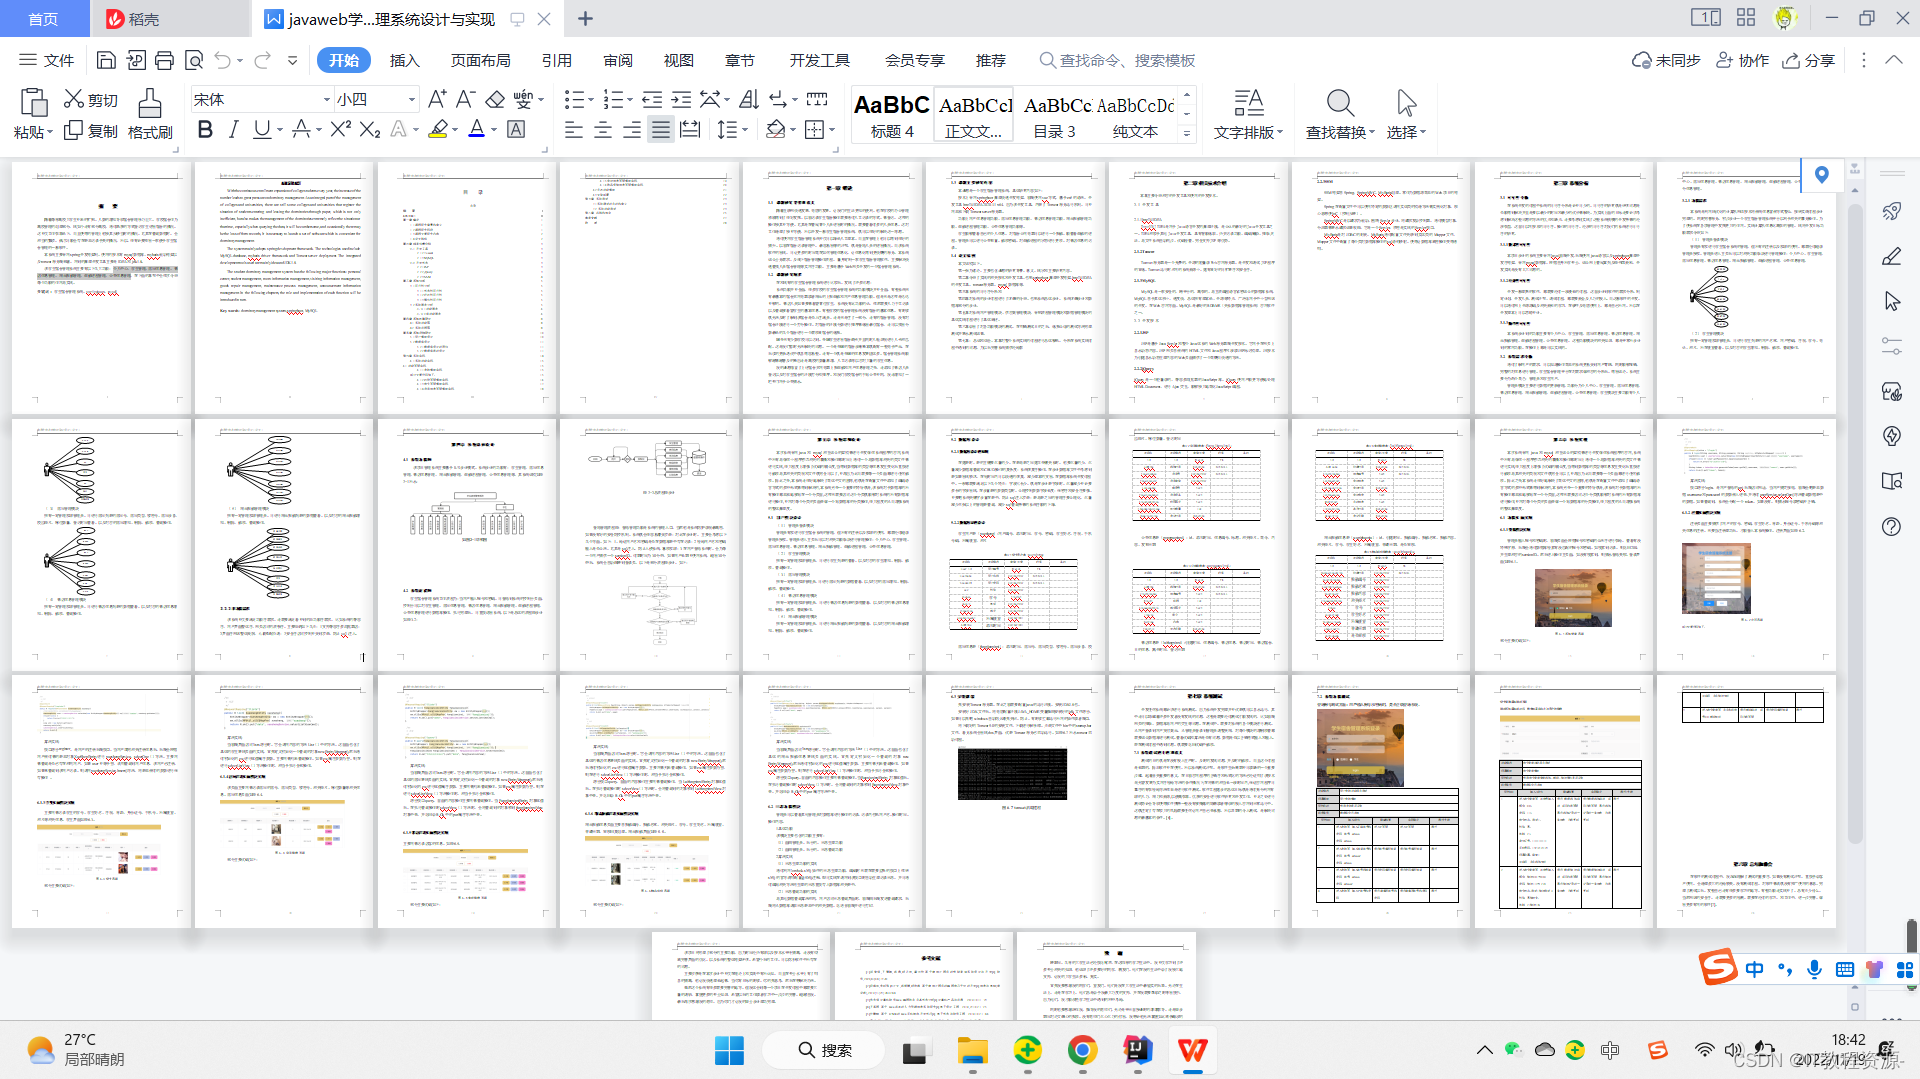Toggle italic formatting
Image resolution: width=1920 pixels, height=1079 pixels.
[x=233, y=129]
